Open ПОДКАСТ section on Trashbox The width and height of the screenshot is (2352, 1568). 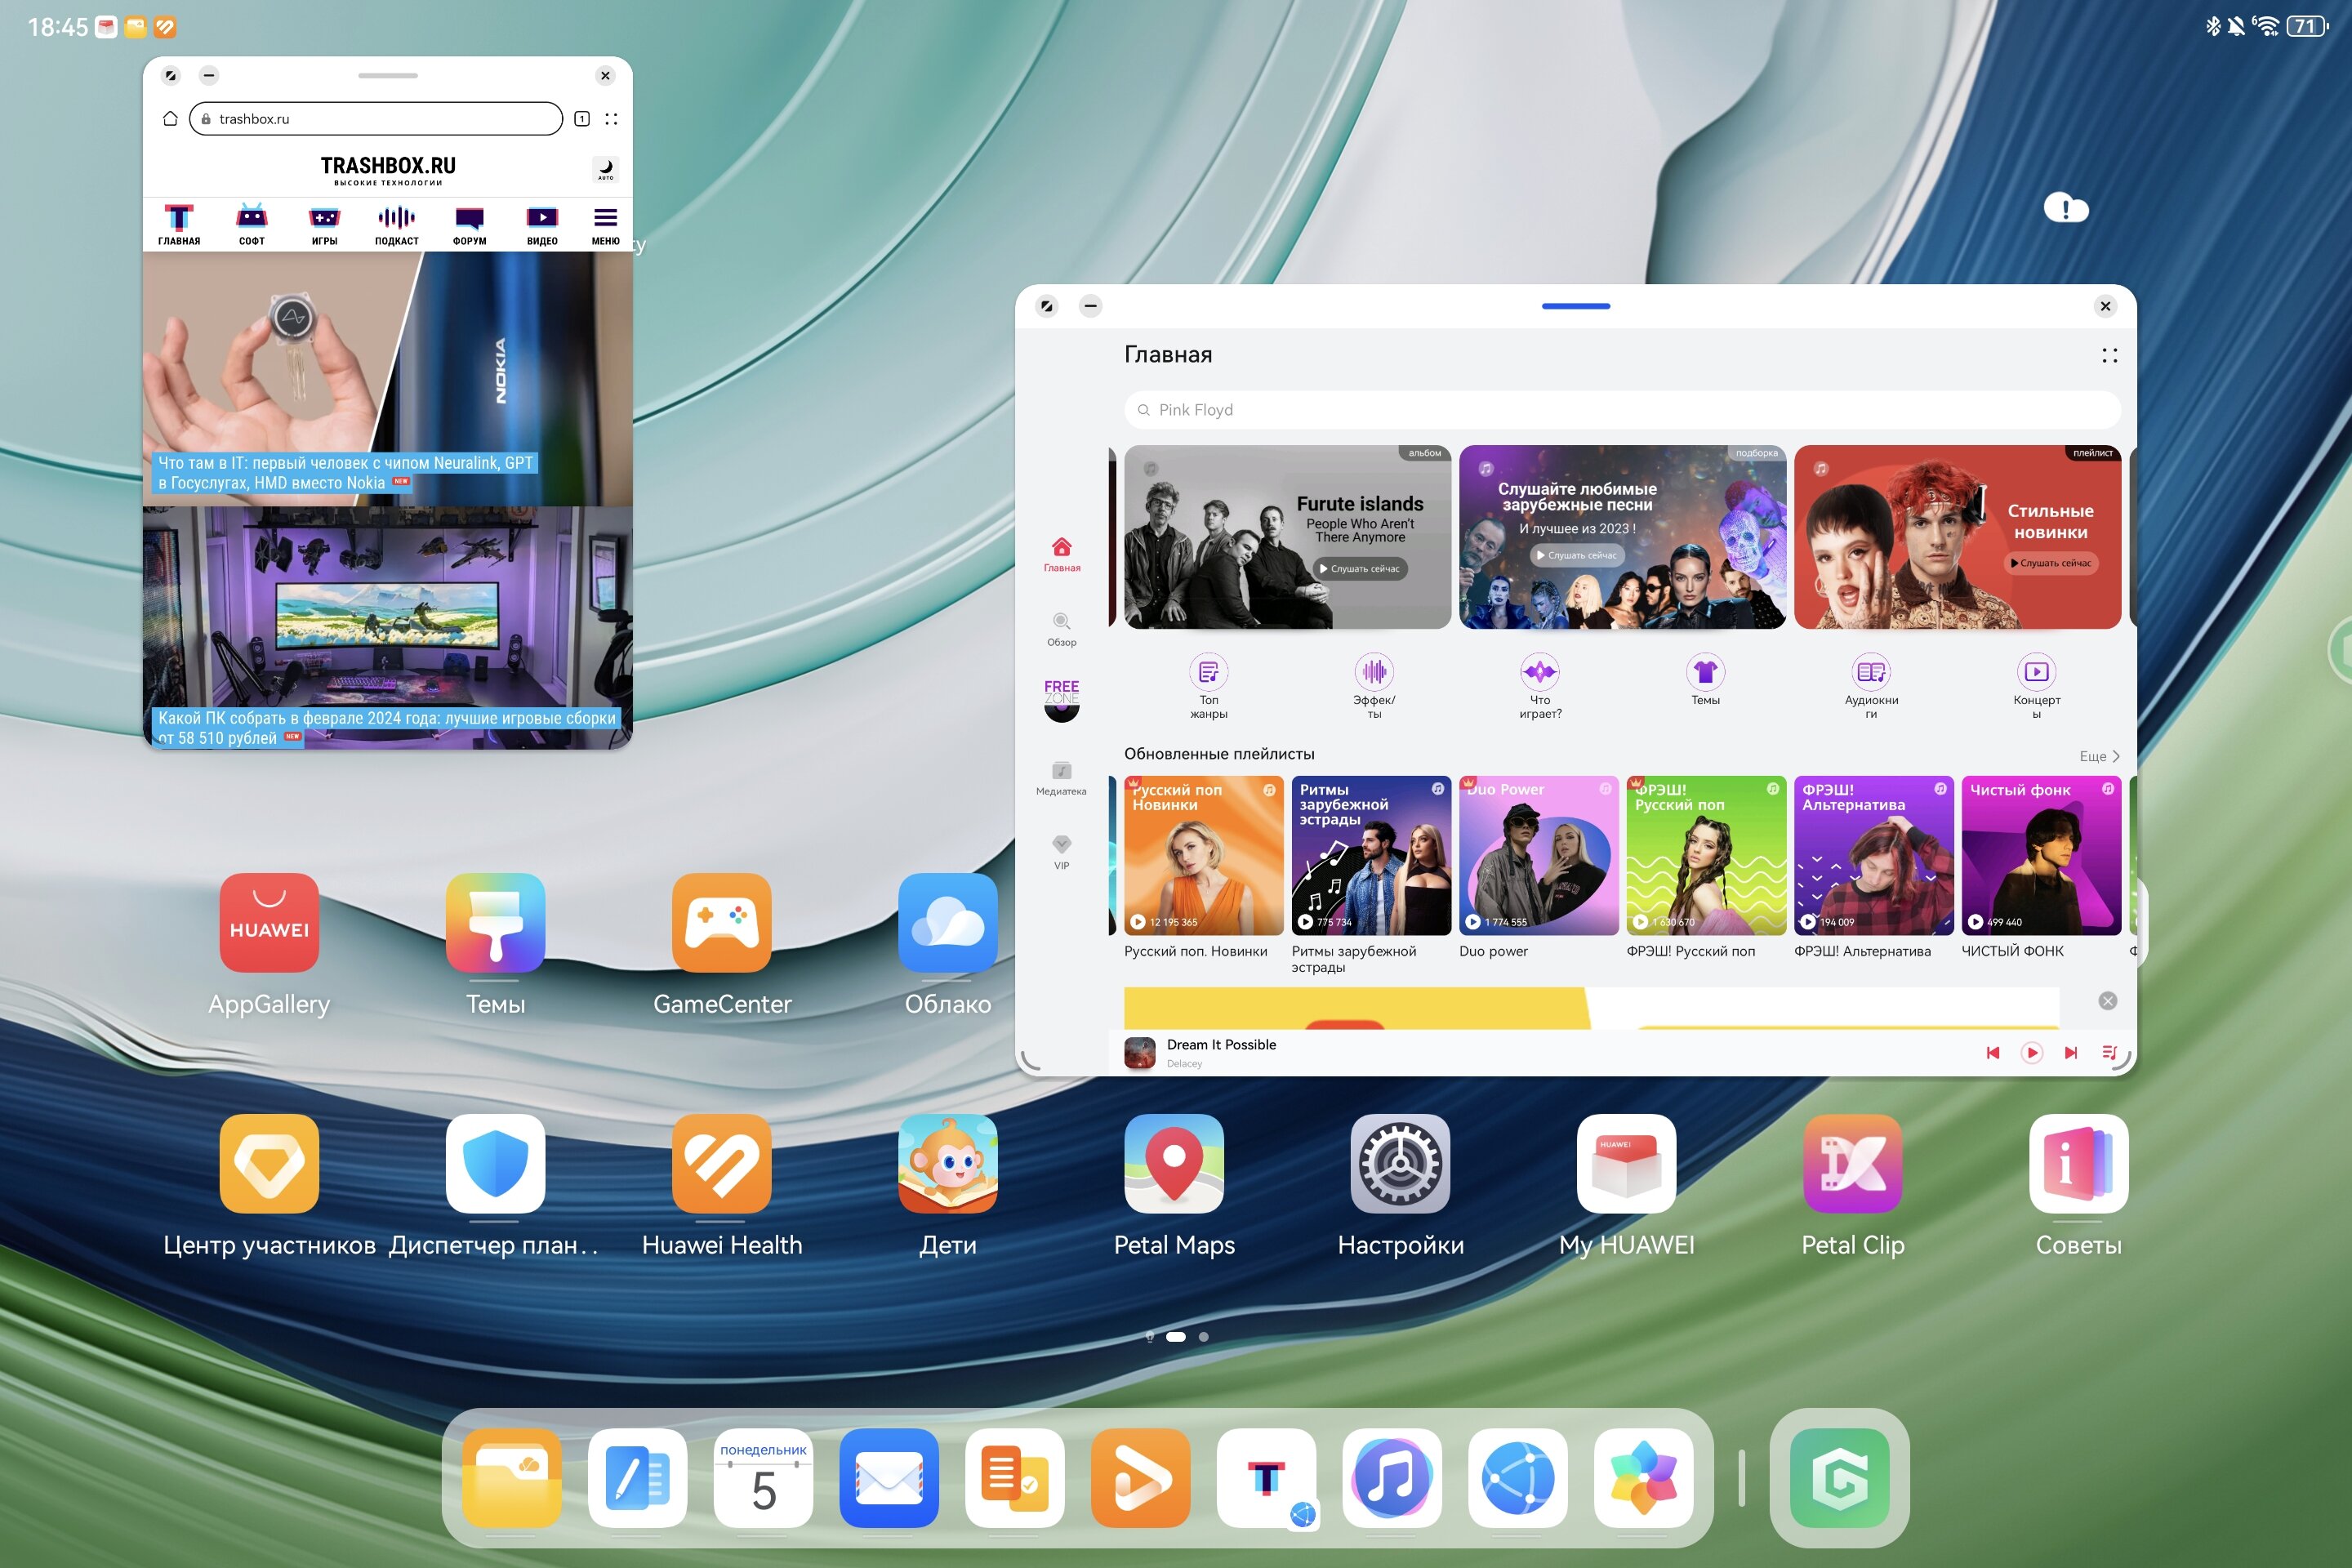tap(397, 225)
